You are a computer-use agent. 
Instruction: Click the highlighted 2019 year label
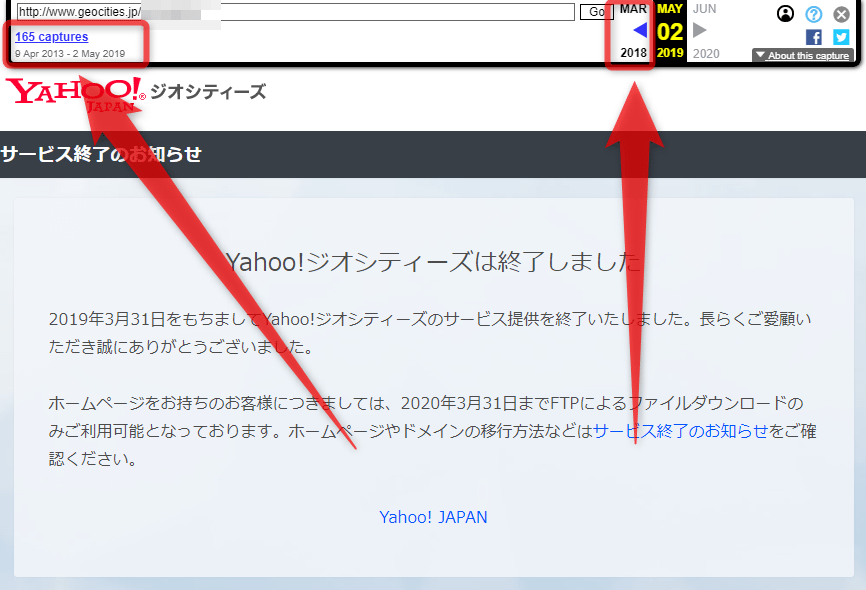[670, 53]
